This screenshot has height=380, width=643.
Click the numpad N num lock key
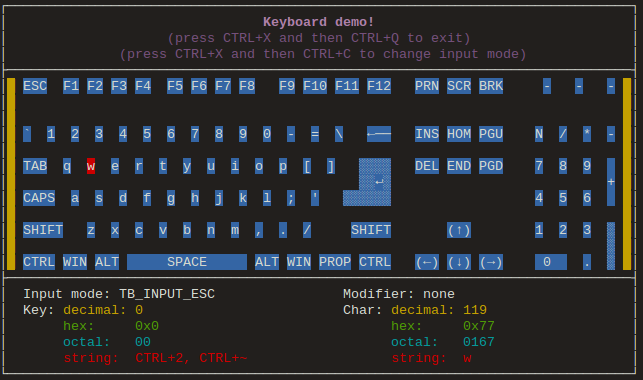[x=539, y=134]
